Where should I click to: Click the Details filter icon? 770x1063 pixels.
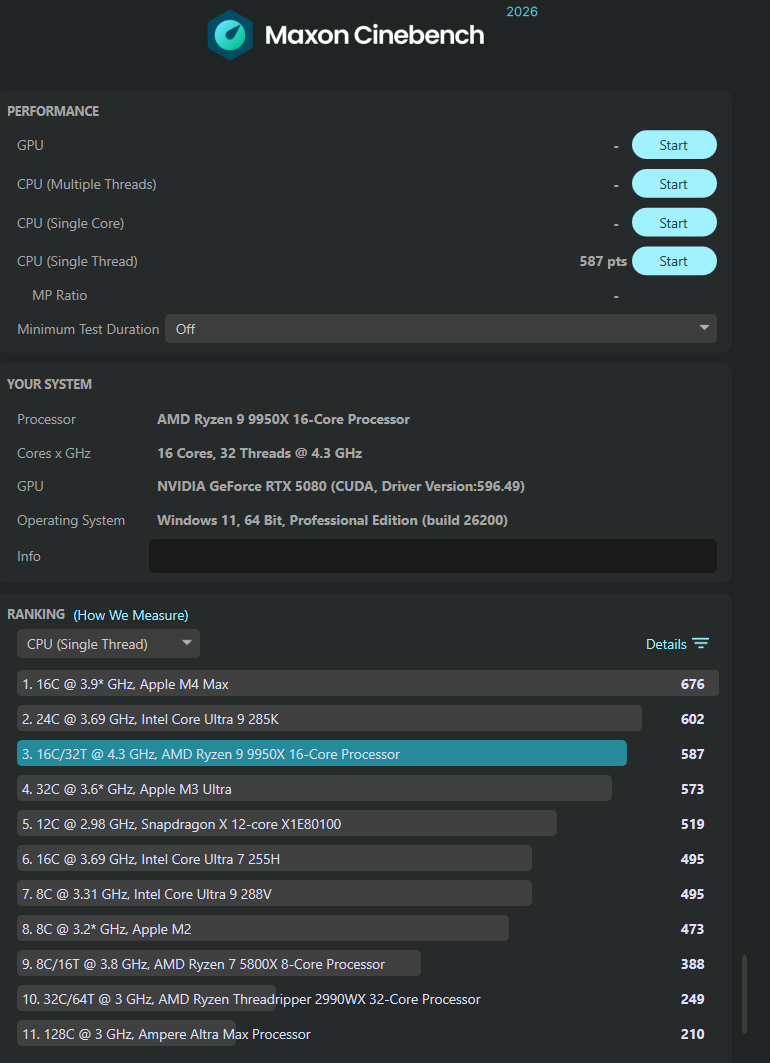click(x=701, y=643)
